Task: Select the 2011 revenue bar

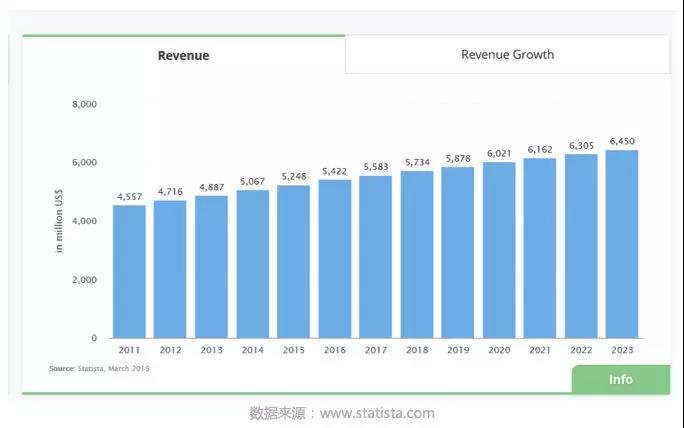Action: click(129, 272)
